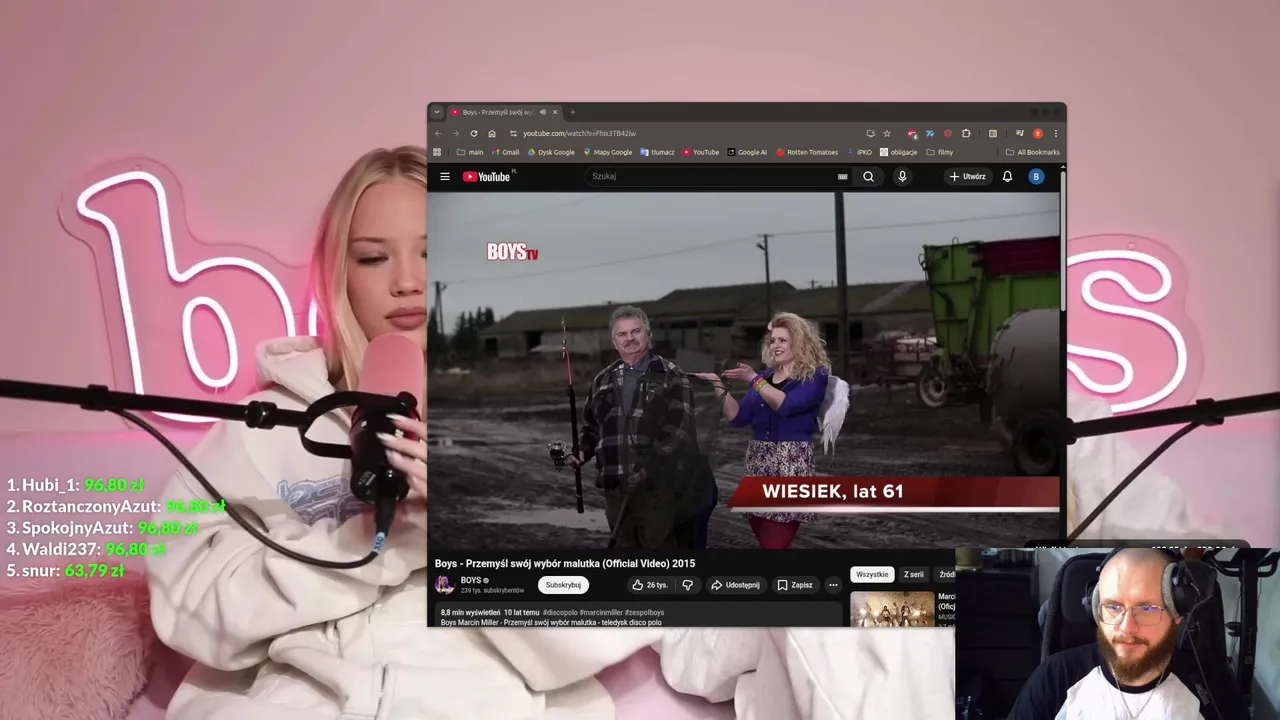Expand the All Bookmarks folder

click(1033, 152)
